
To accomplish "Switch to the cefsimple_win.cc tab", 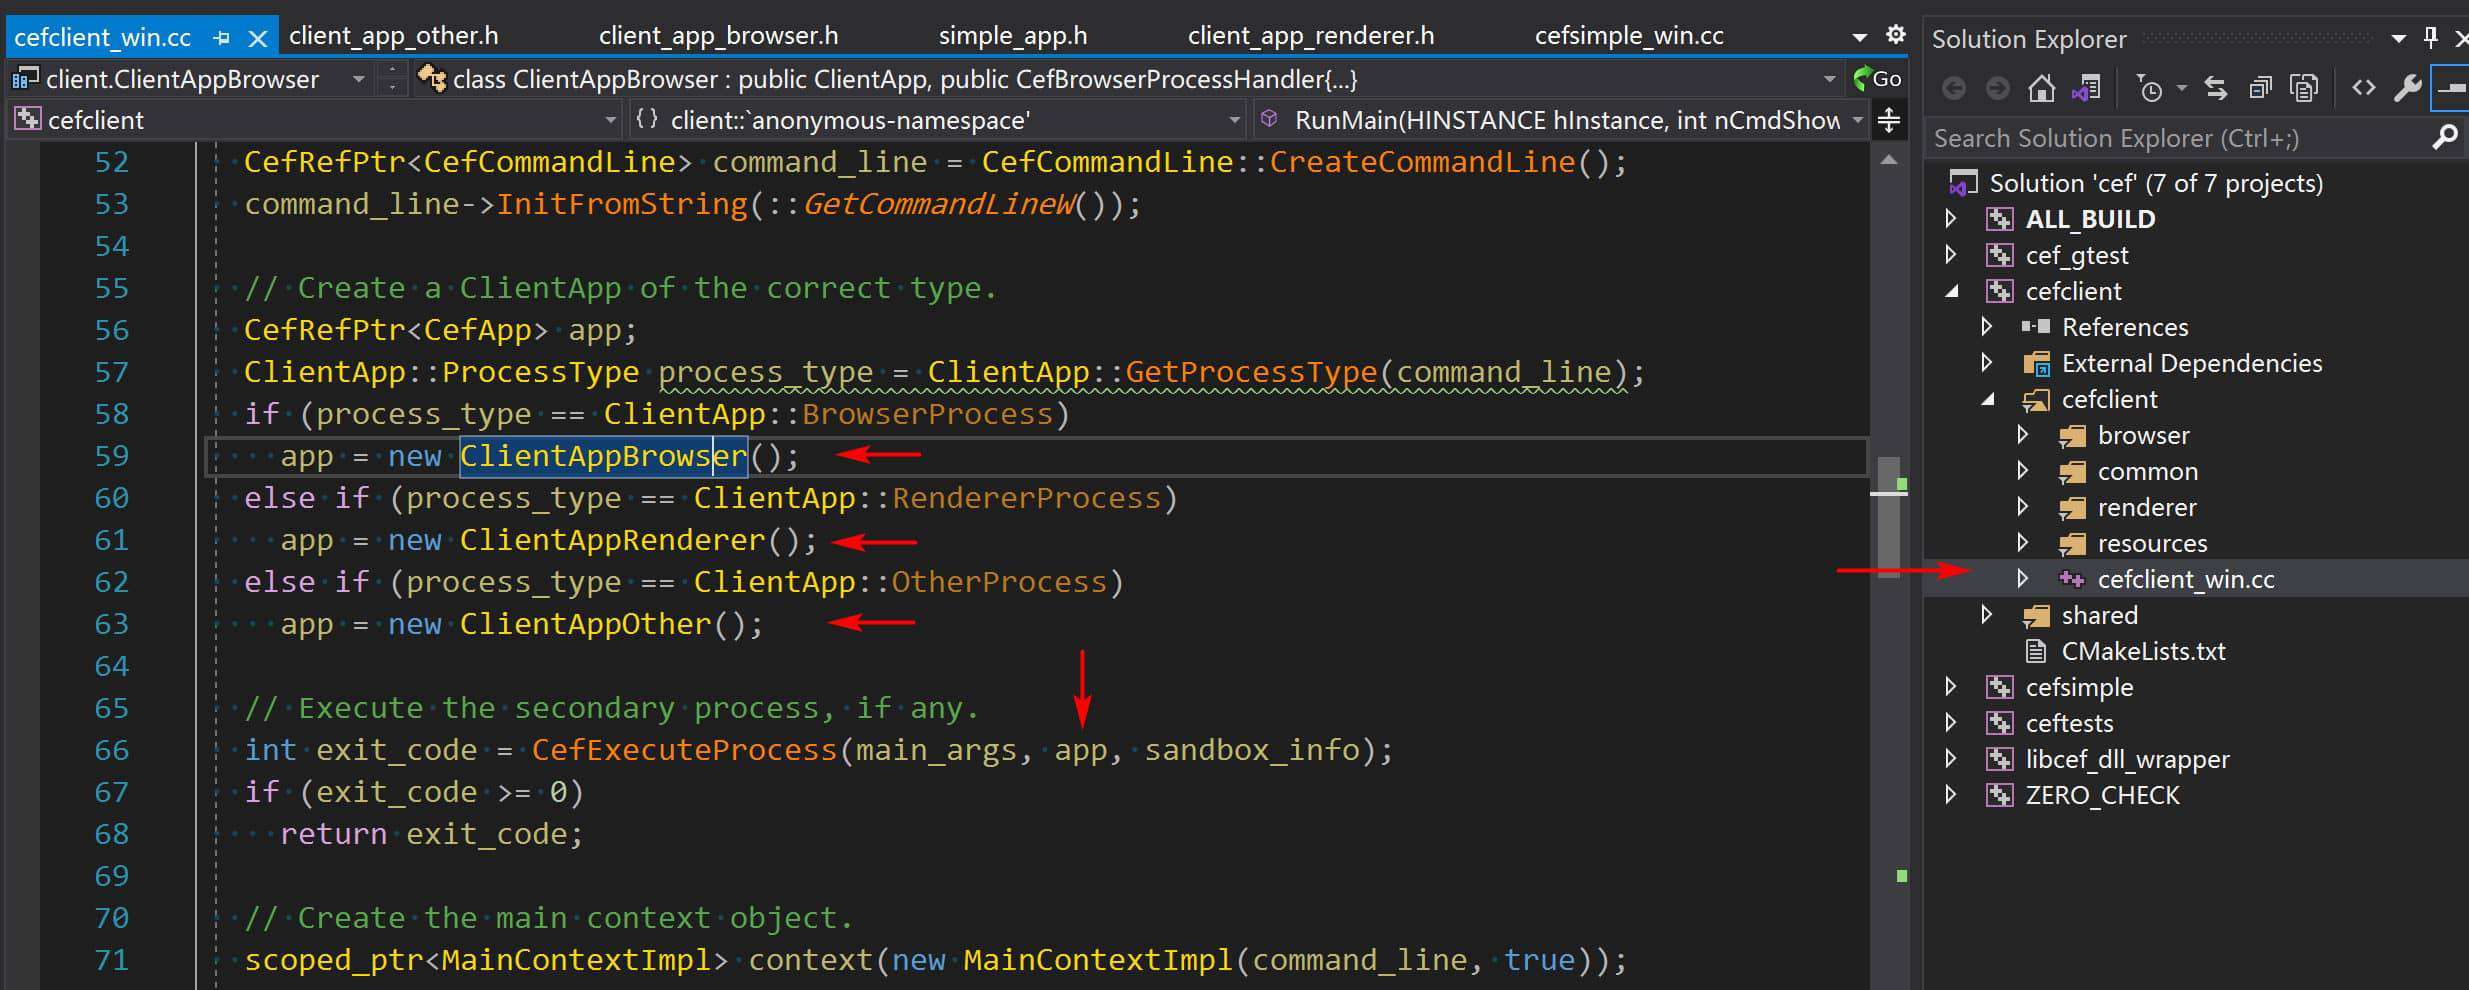I will point(1629,36).
